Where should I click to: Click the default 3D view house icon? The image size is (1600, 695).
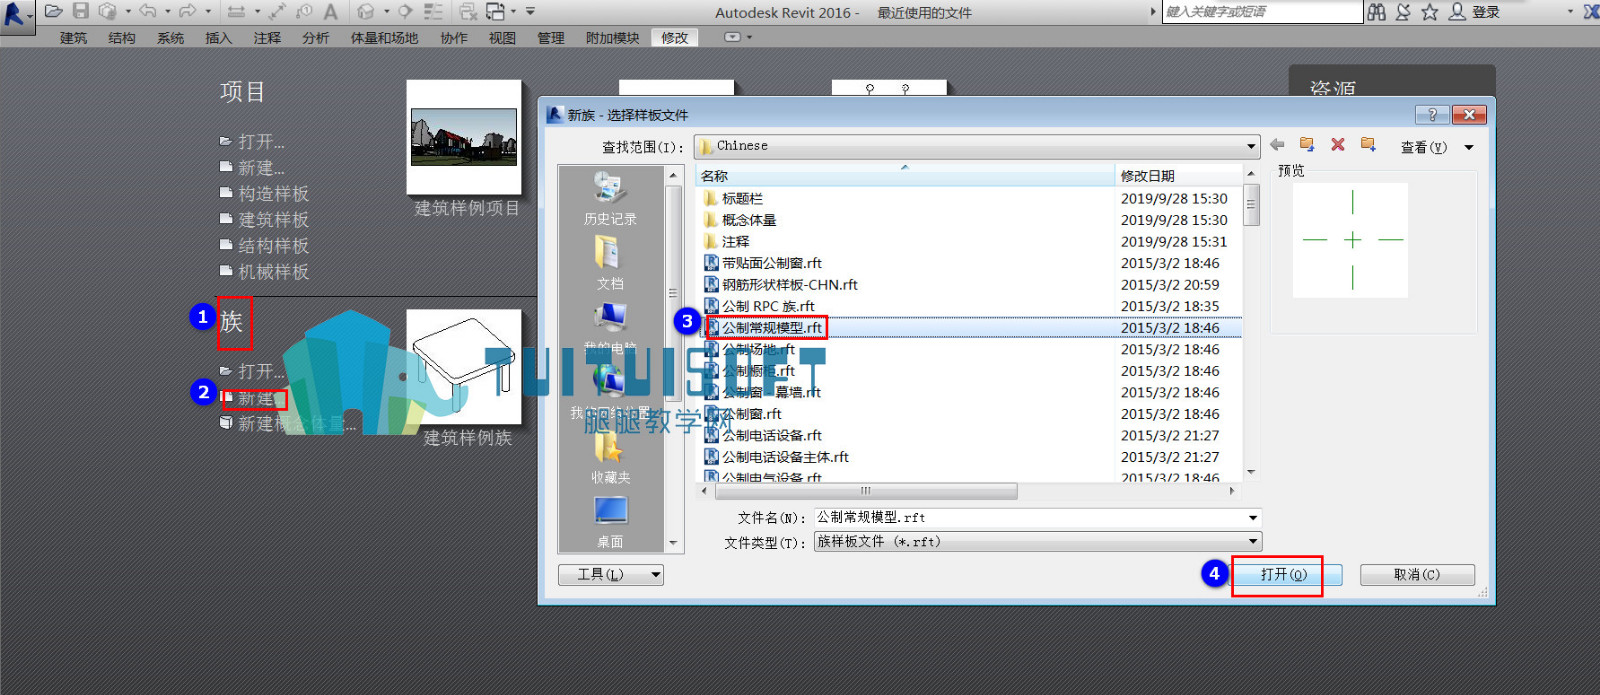pos(366,11)
